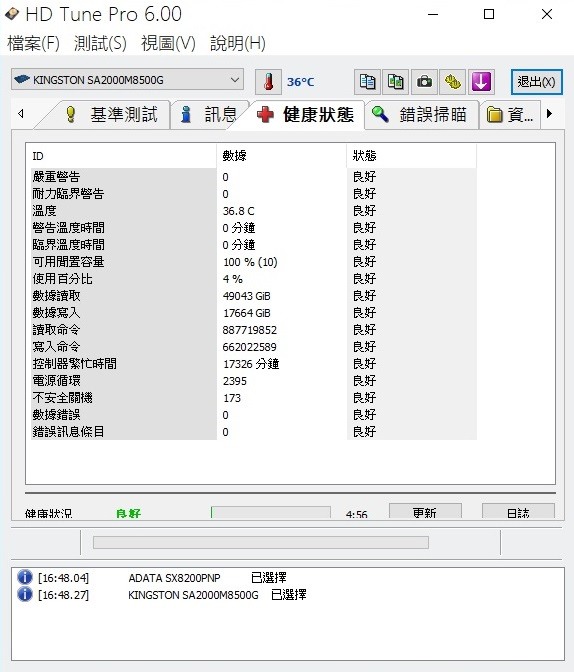Select the 可用閒置容量 row
Image resolution: width=574 pixels, height=672 pixels.
pyautogui.click(x=254, y=262)
